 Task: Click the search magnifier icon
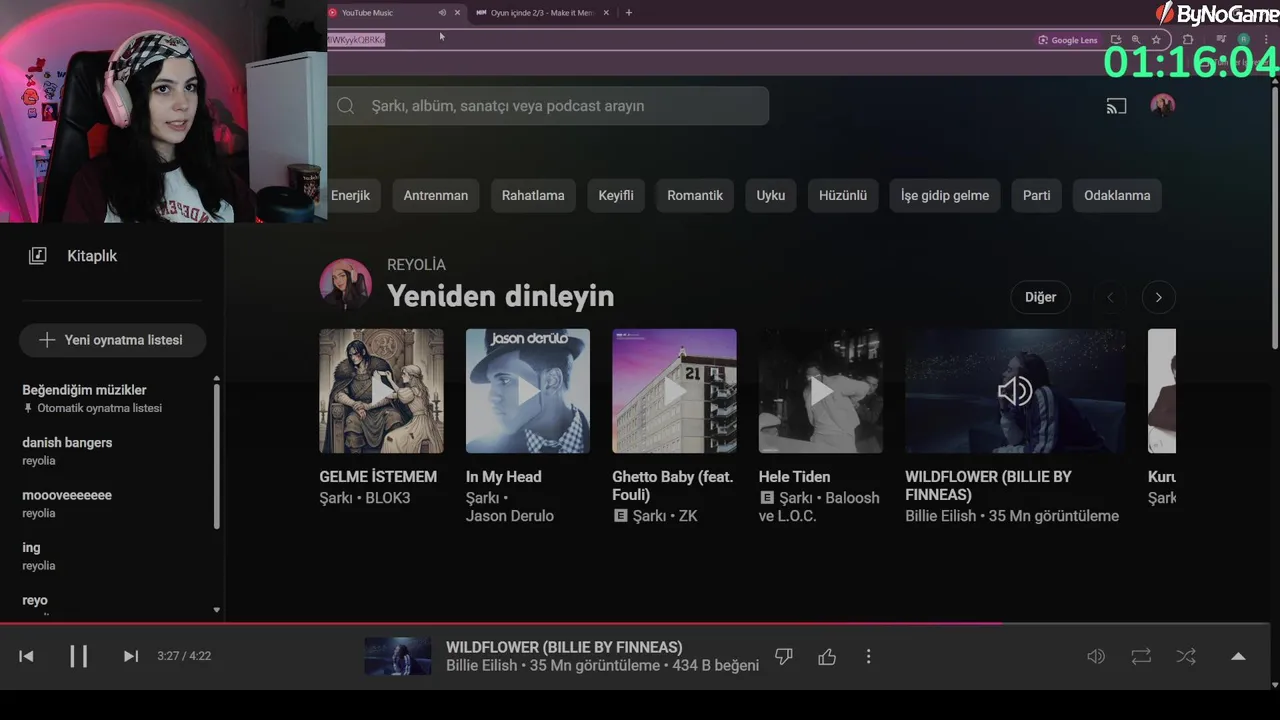(x=346, y=106)
